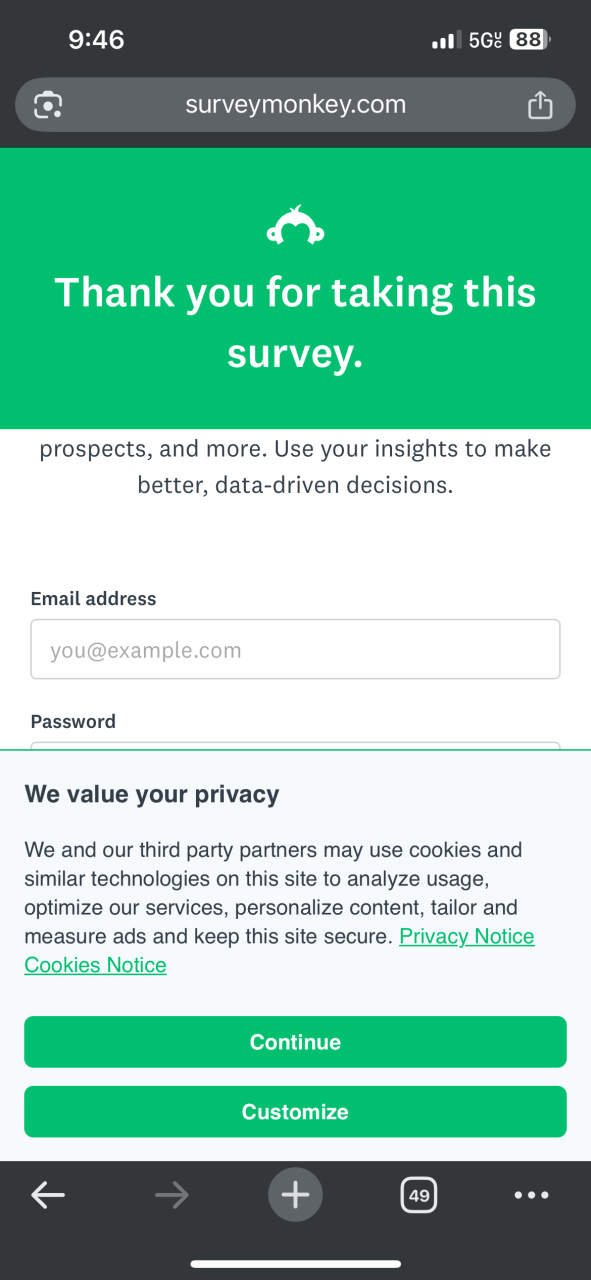
Task: Focus the Email address field
Action: pyautogui.click(x=295, y=649)
